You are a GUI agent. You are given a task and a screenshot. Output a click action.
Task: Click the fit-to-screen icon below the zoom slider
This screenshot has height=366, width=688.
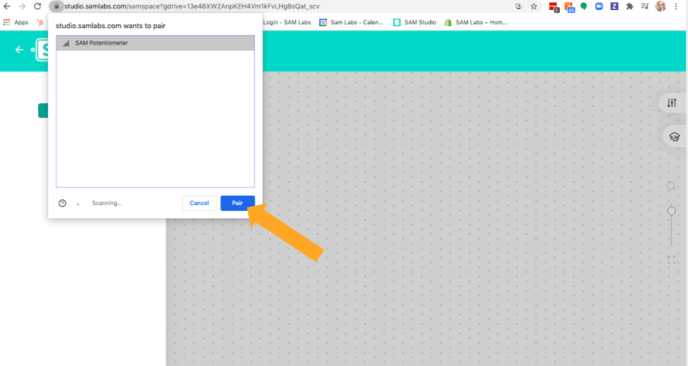pos(671,259)
